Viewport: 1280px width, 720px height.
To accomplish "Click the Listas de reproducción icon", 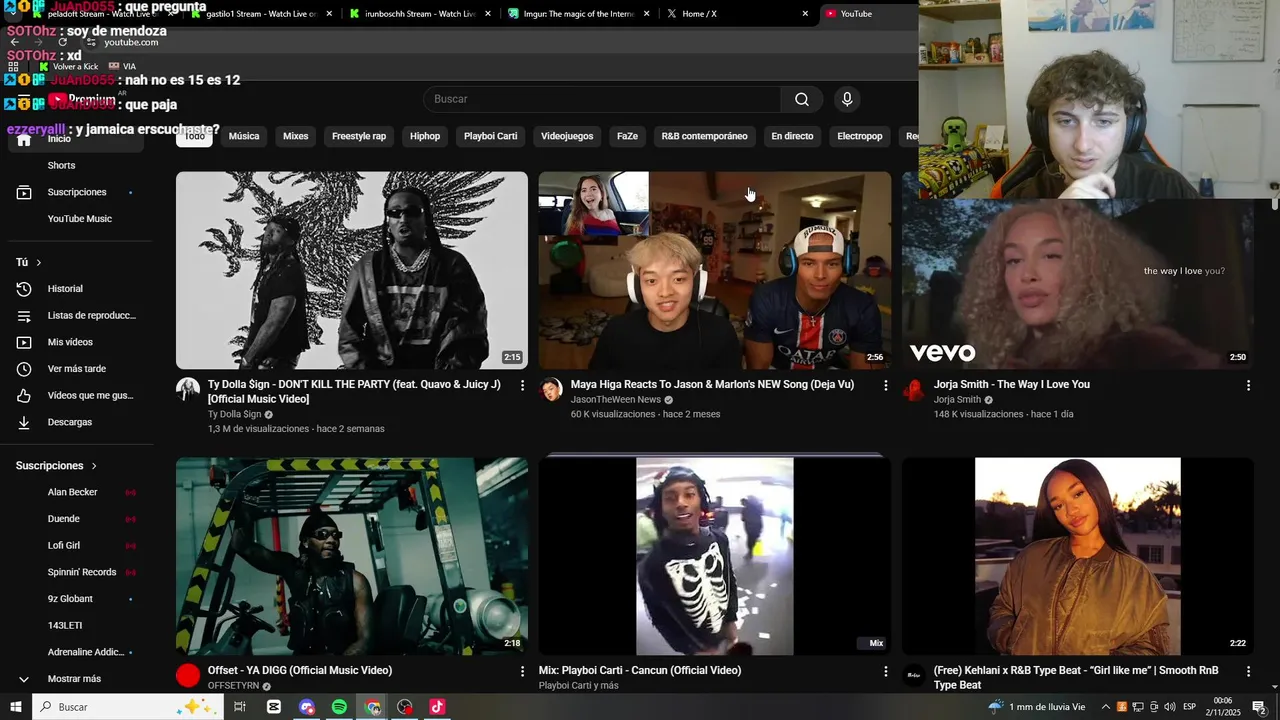I will coord(24,316).
